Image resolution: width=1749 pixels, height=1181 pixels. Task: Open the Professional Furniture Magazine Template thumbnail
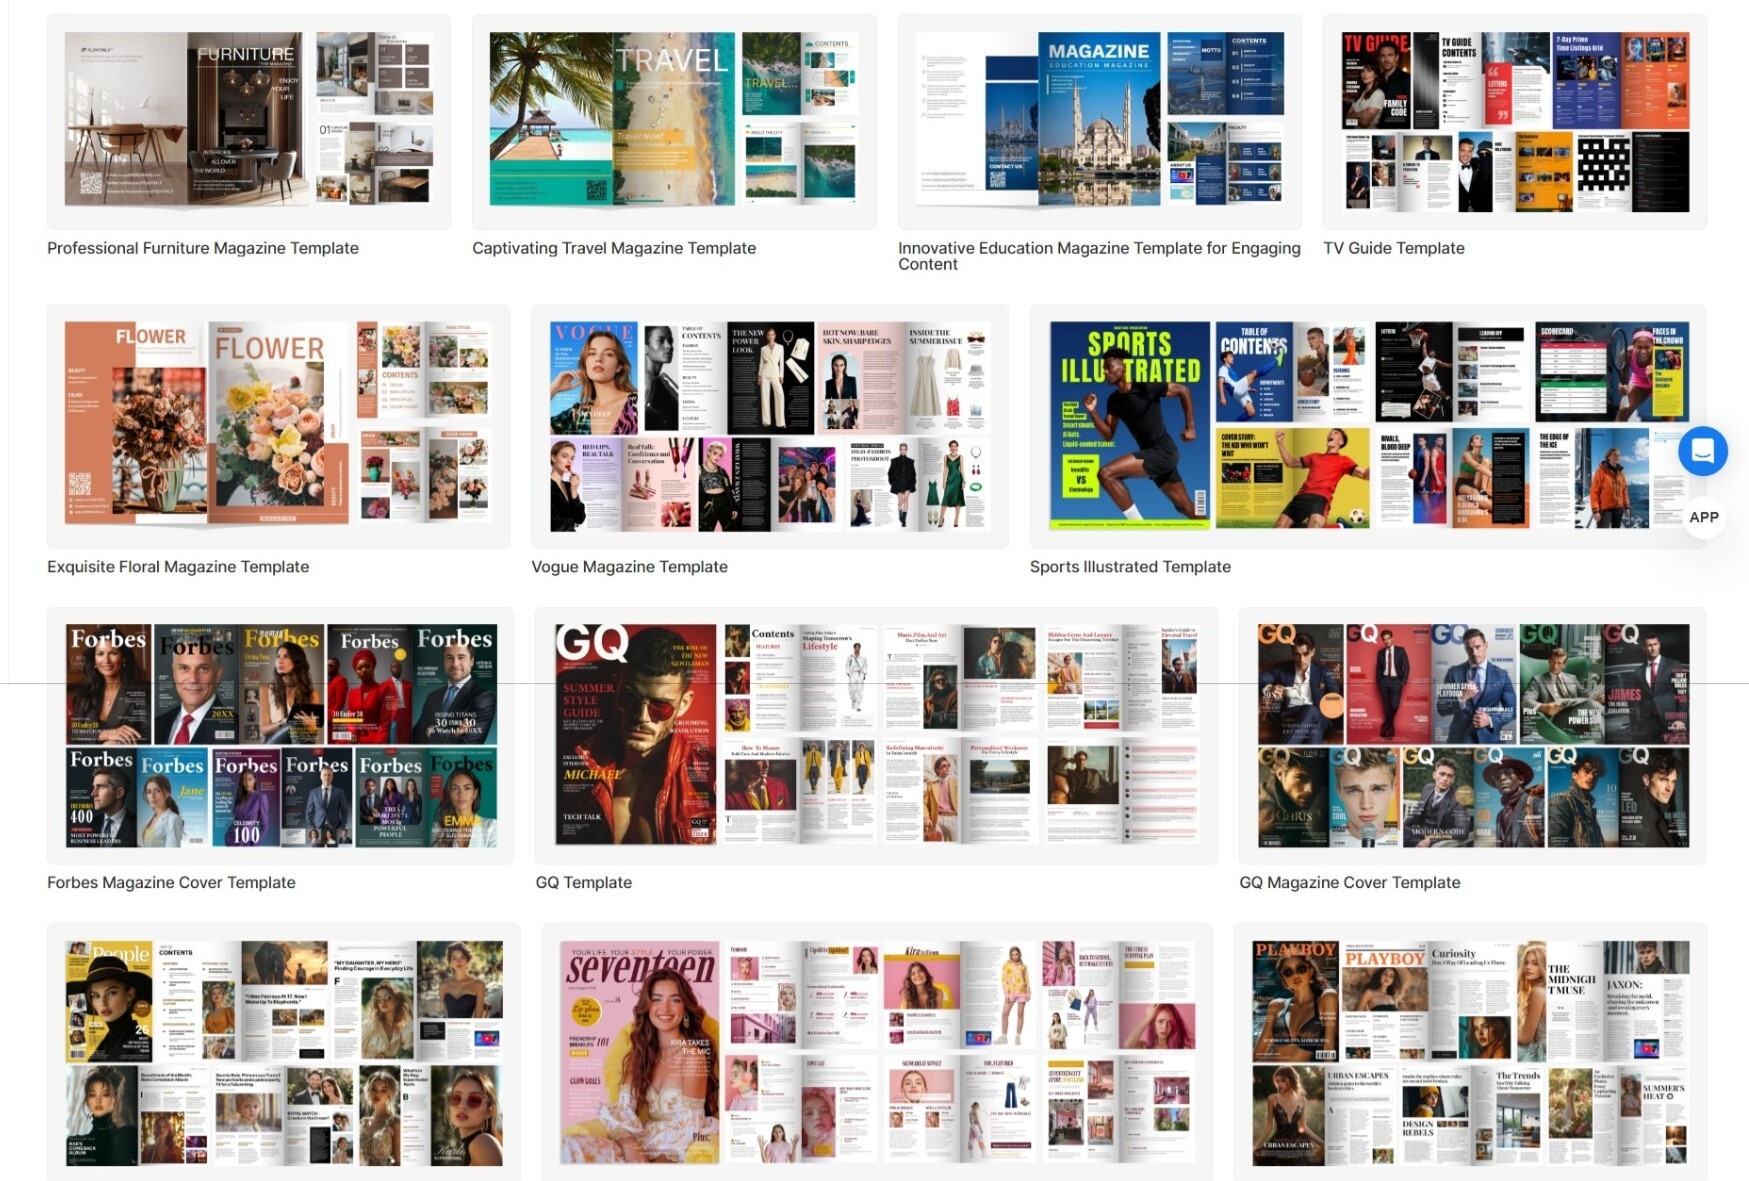(x=249, y=122)
